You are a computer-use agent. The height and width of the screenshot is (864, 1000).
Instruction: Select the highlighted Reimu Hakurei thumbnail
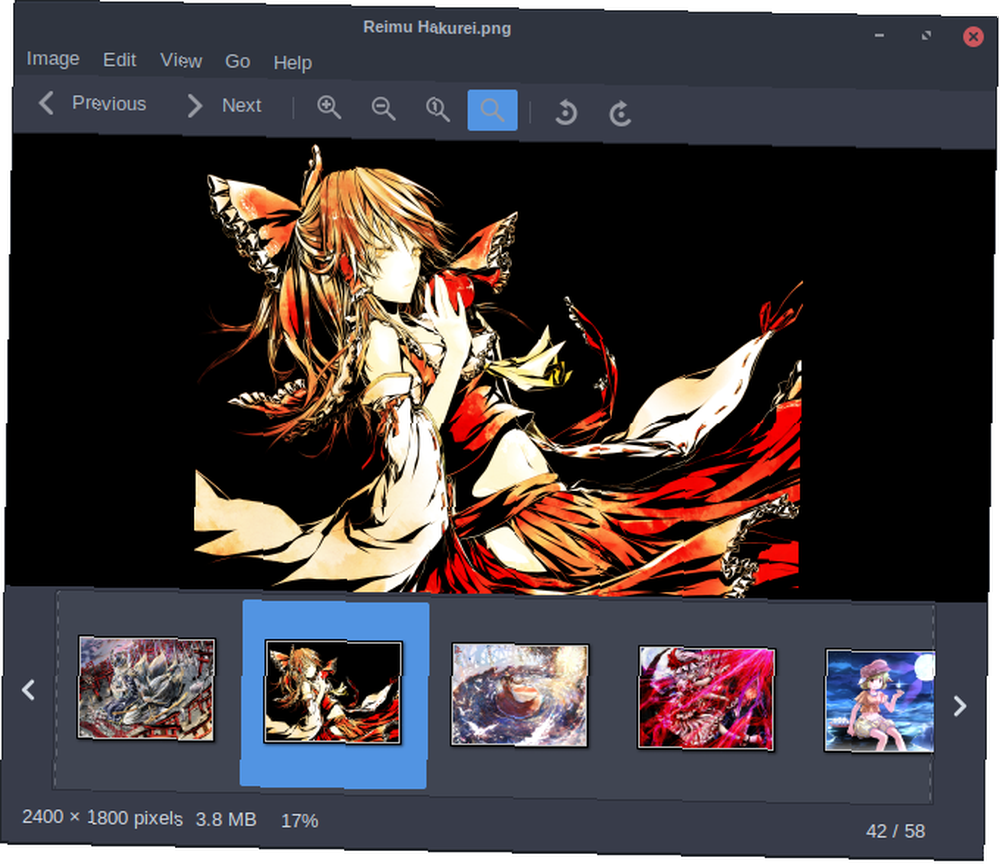[333, 692]
